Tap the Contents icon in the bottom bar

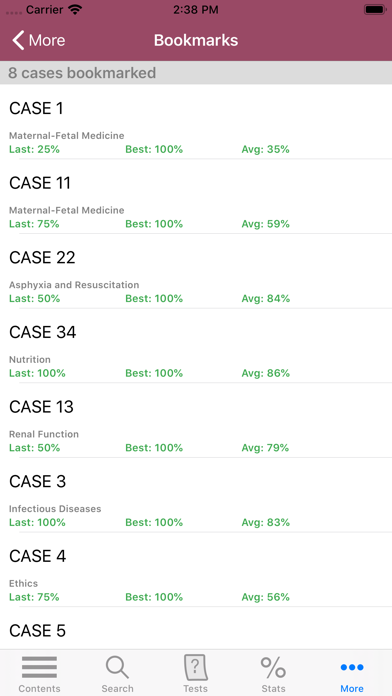pyautogui.click(x=39, y=667)
